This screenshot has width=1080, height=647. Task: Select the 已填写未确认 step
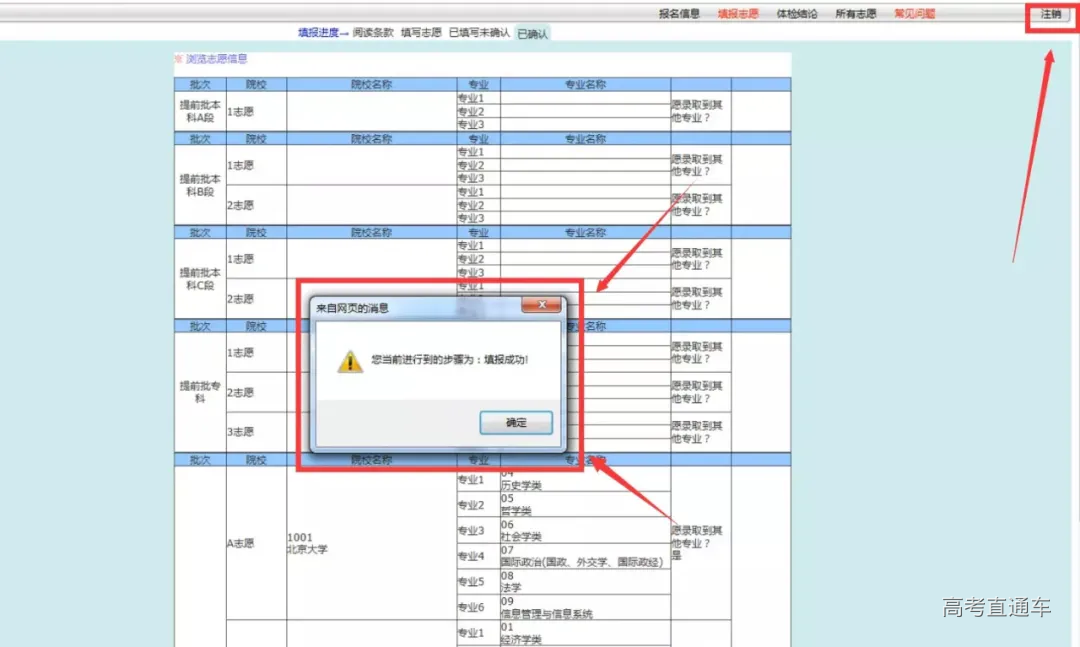click(x=479, y=33)
